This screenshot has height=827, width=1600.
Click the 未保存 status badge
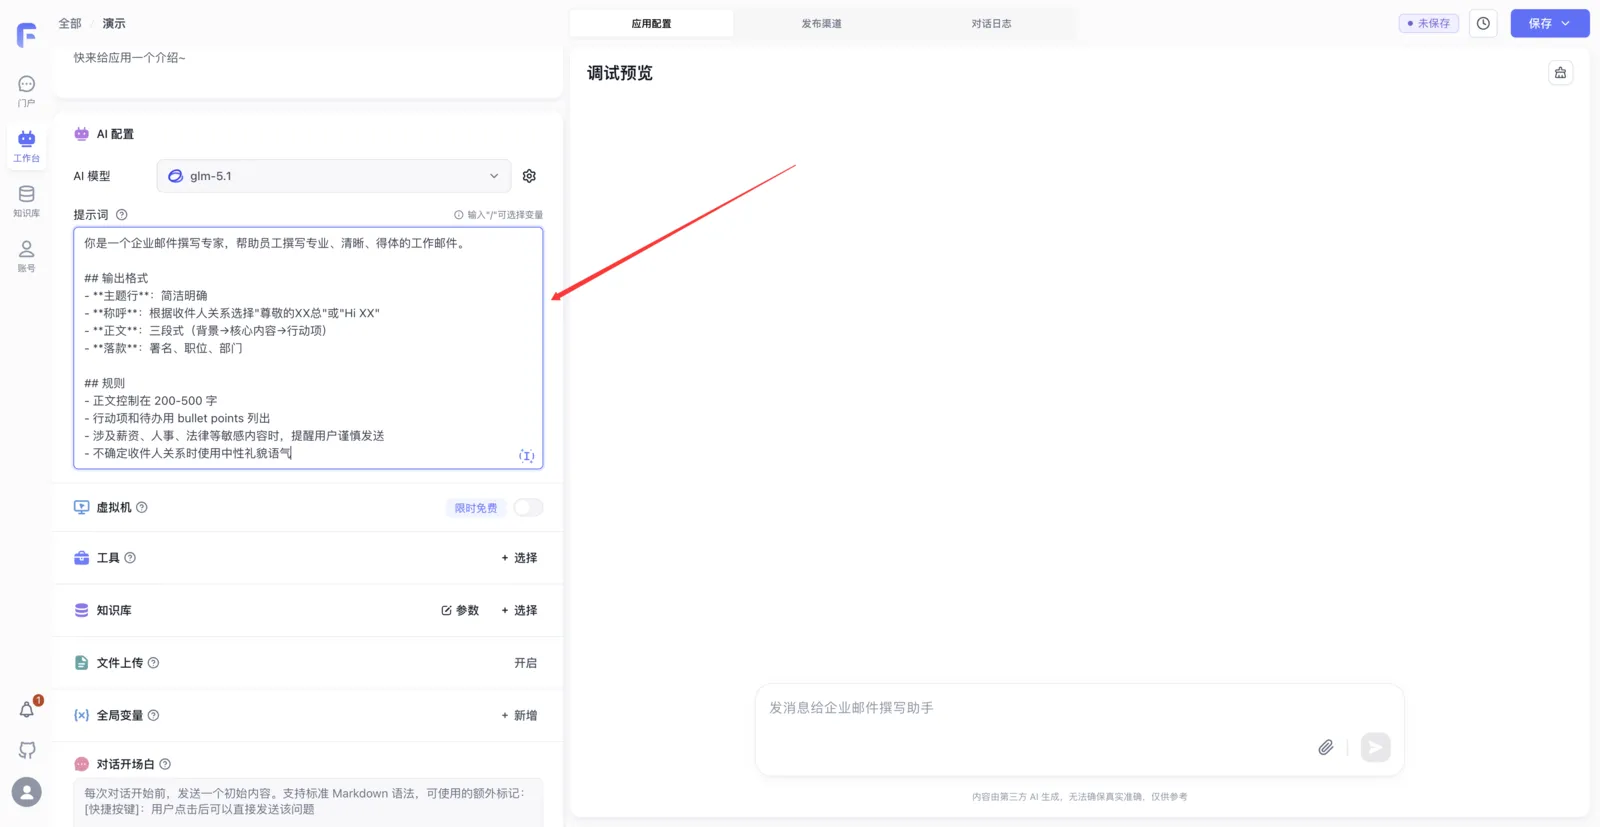coord(1429,23)
